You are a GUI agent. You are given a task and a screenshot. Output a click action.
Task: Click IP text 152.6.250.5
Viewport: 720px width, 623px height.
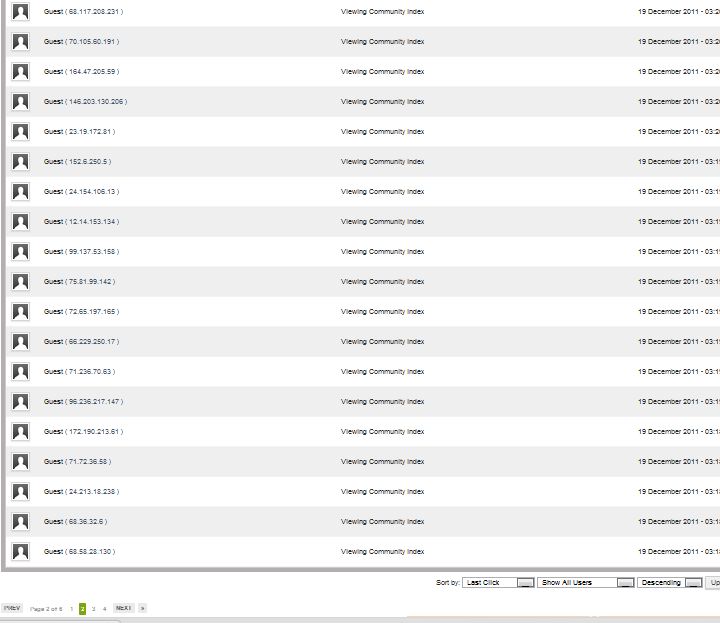(x=88, y=162)
